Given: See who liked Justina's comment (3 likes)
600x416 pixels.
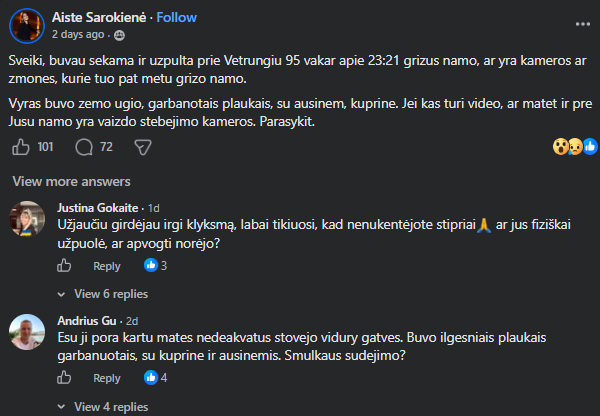Looking at the screenshot, I should 155,265.
